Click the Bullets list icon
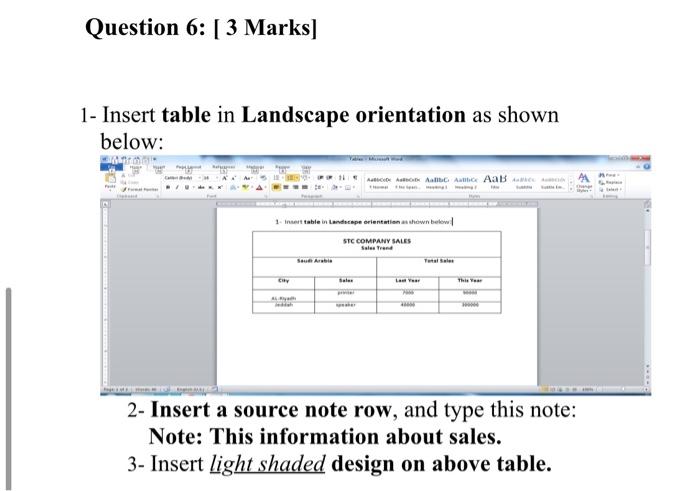Screen dimensions: 700x491 click(x=276, y=178)
